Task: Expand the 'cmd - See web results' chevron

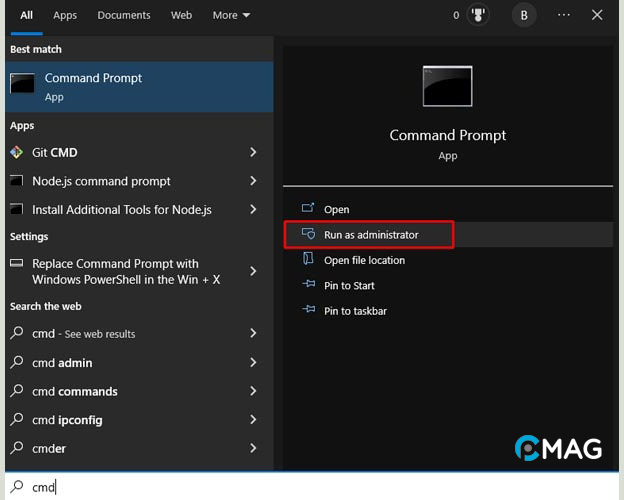Action: pos(253,333)
